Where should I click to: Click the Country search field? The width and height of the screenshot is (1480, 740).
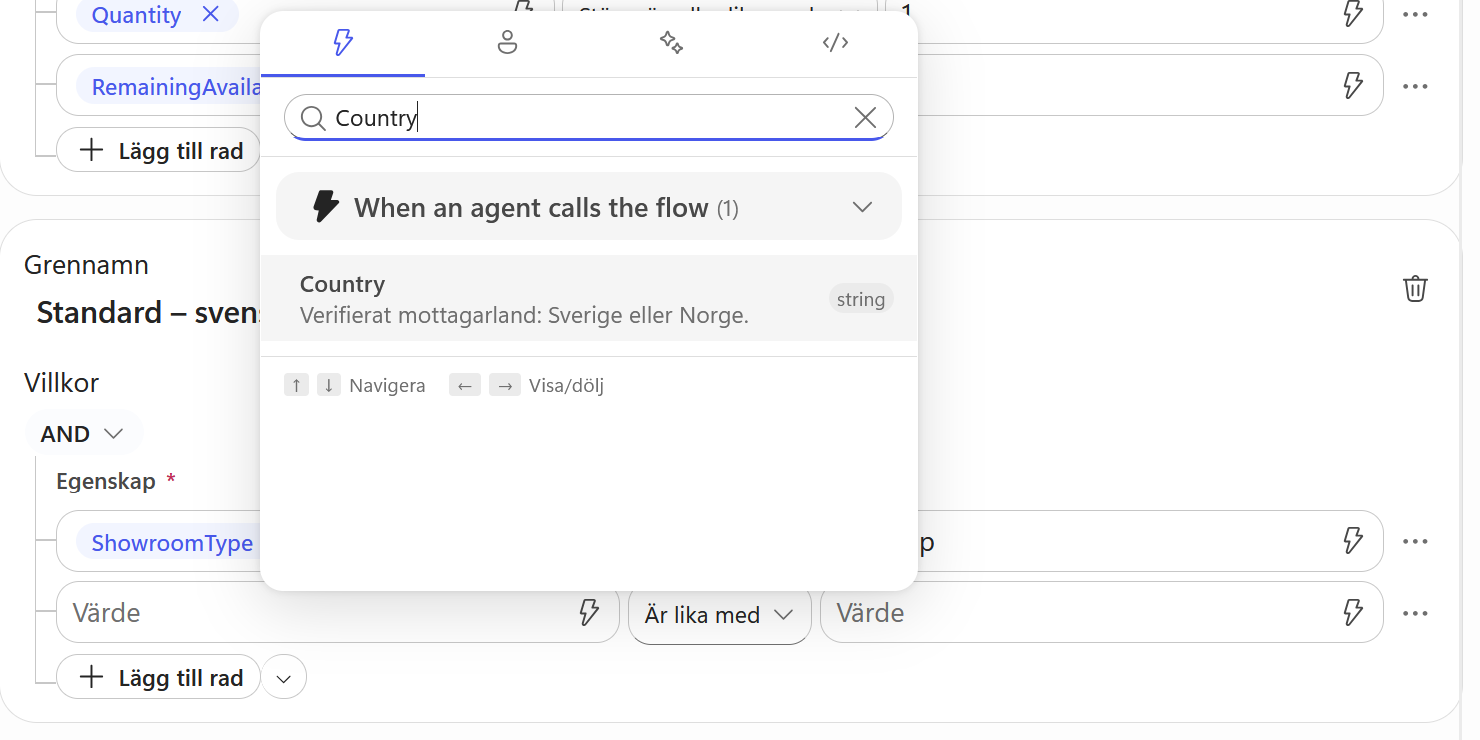[x=589, y=118]
